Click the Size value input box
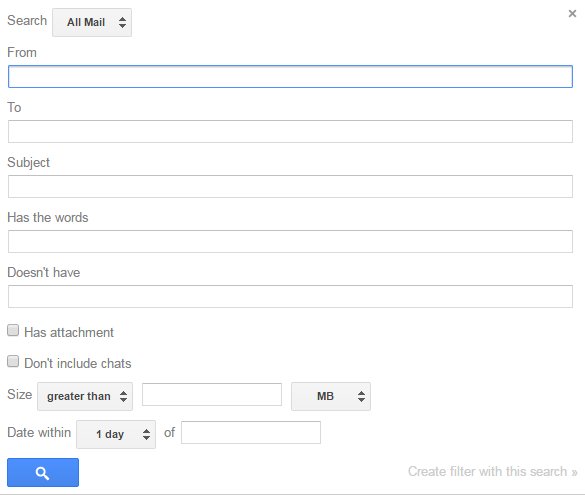The width and height of the screenshot is (585, 495). (x=212, y=394)
